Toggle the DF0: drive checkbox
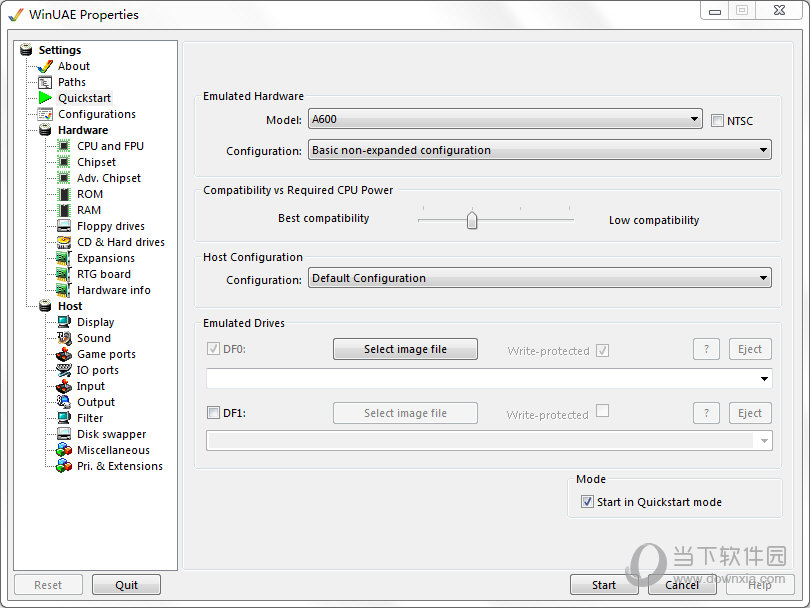This screenshot has width=810, height=608. click(213, 349)
